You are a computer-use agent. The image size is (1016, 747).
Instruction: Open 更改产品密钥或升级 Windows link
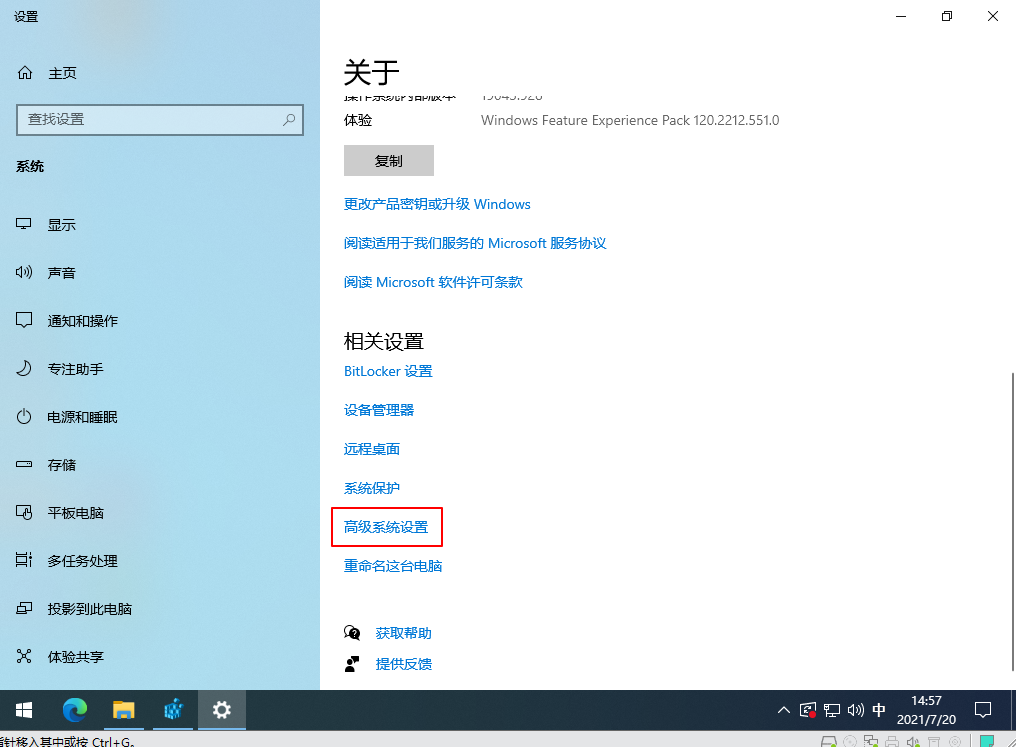437,204
